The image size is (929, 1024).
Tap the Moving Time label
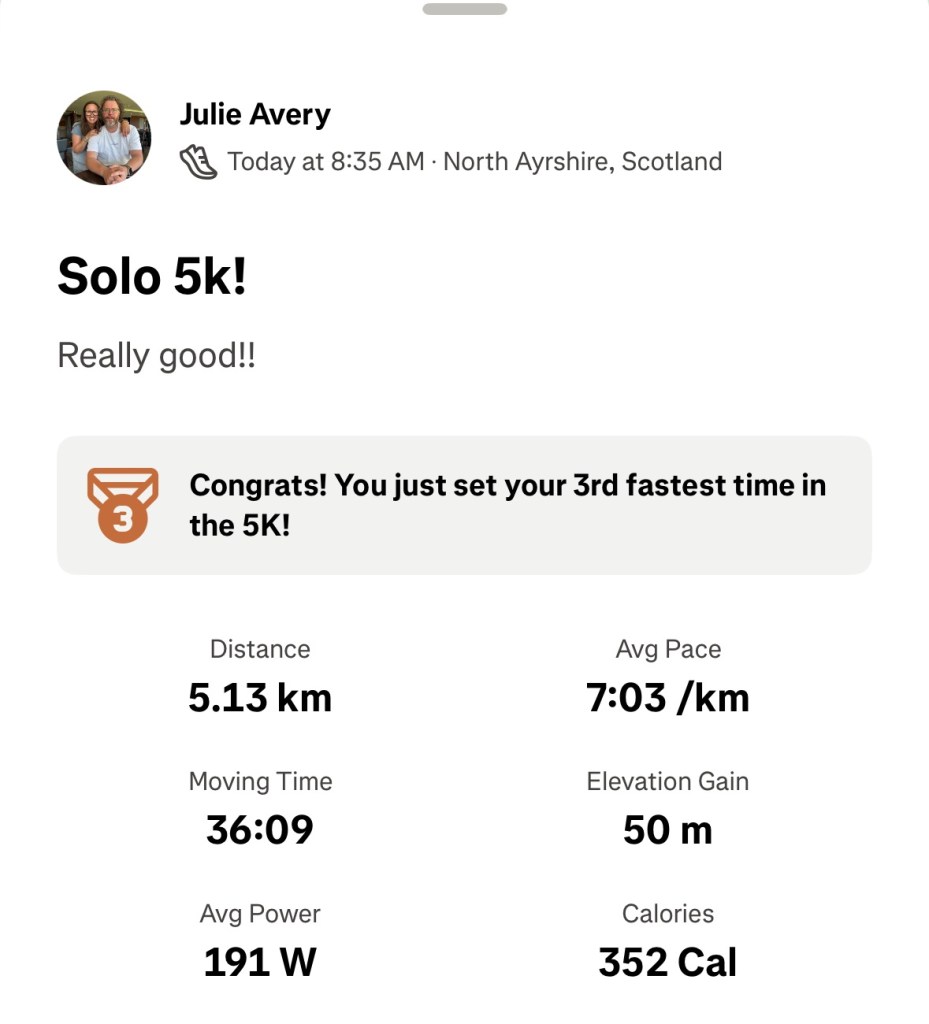click(260, 781)
